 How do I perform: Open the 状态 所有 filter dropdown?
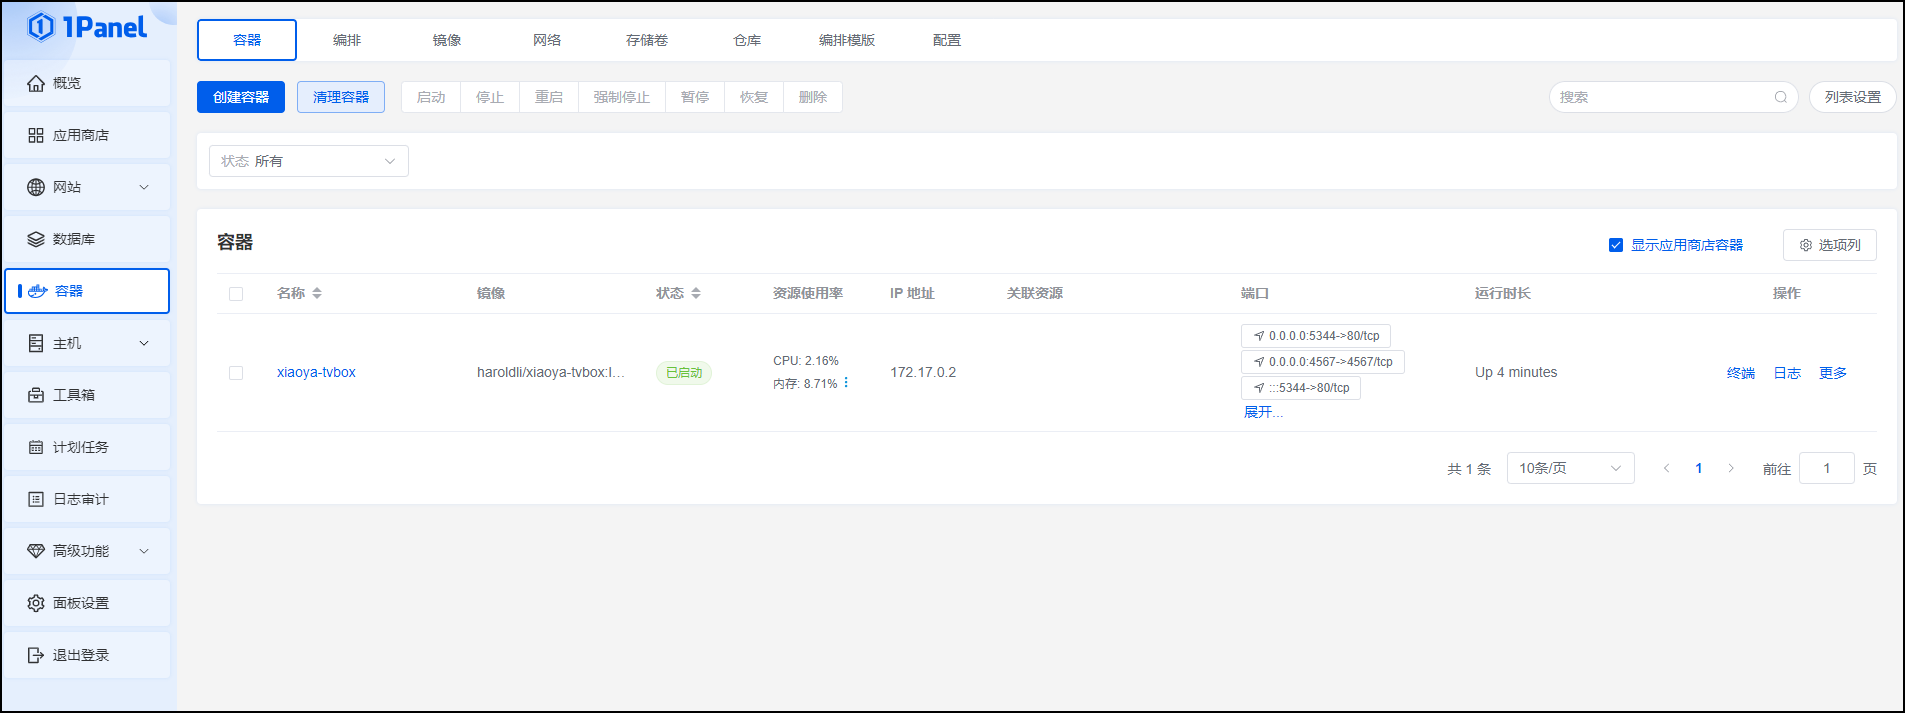(309, 161)
